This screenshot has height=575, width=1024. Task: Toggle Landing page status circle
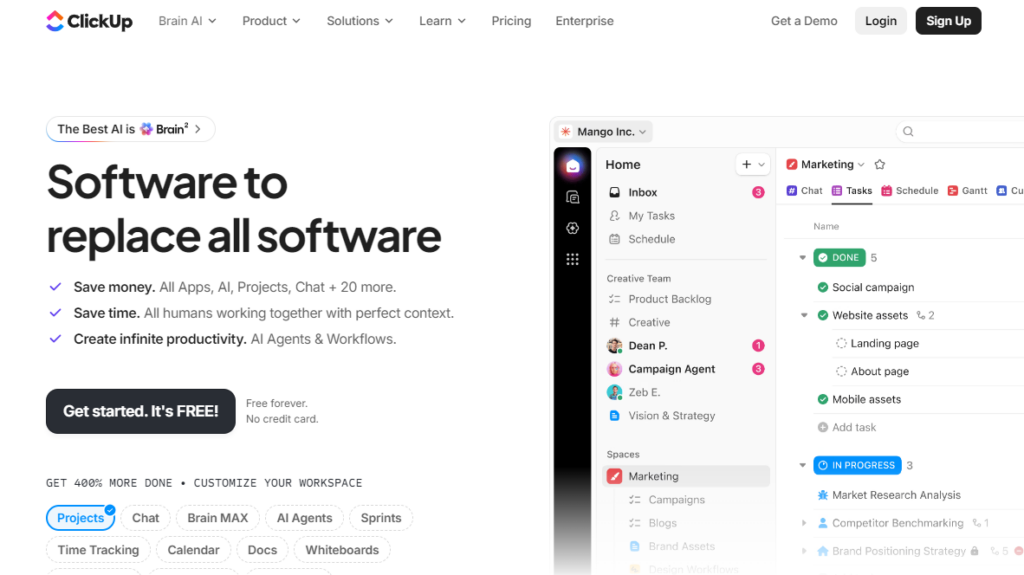[x=841, y=344]
